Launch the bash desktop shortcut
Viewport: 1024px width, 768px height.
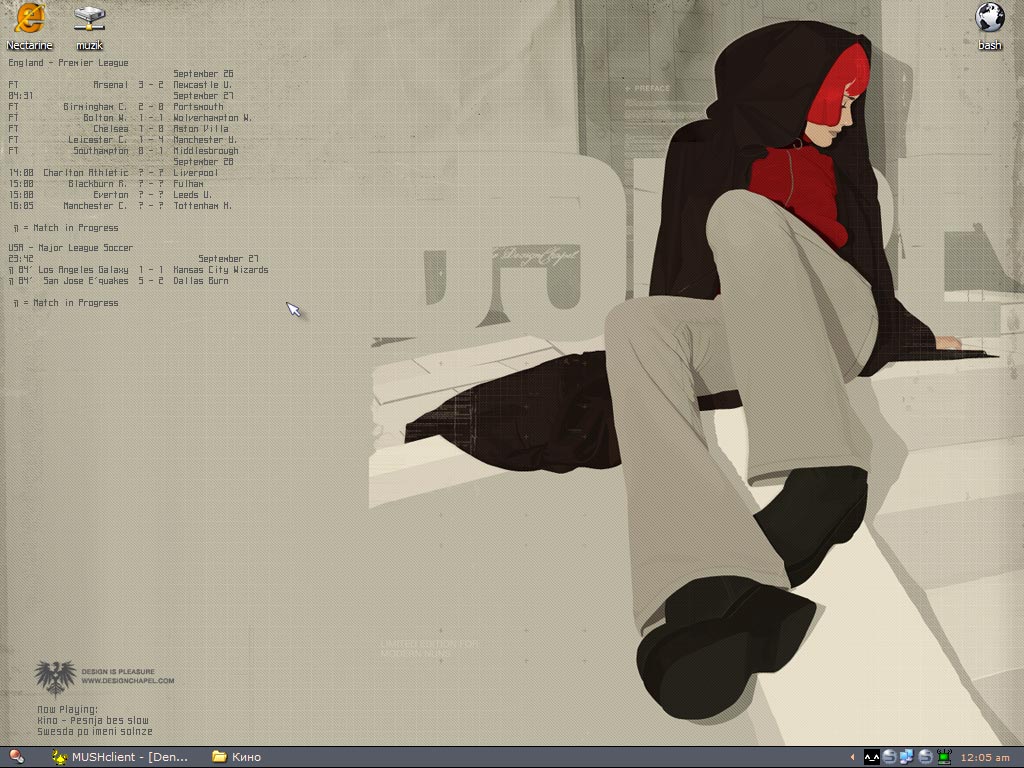(x=989, y=18)
